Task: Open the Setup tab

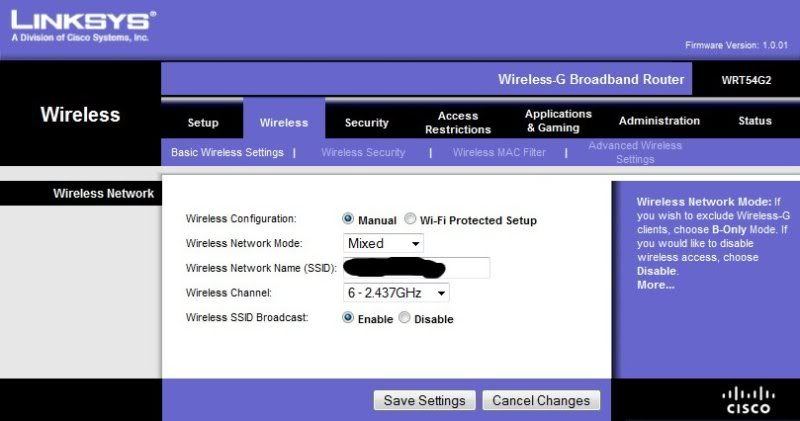Action: (203, 122)
